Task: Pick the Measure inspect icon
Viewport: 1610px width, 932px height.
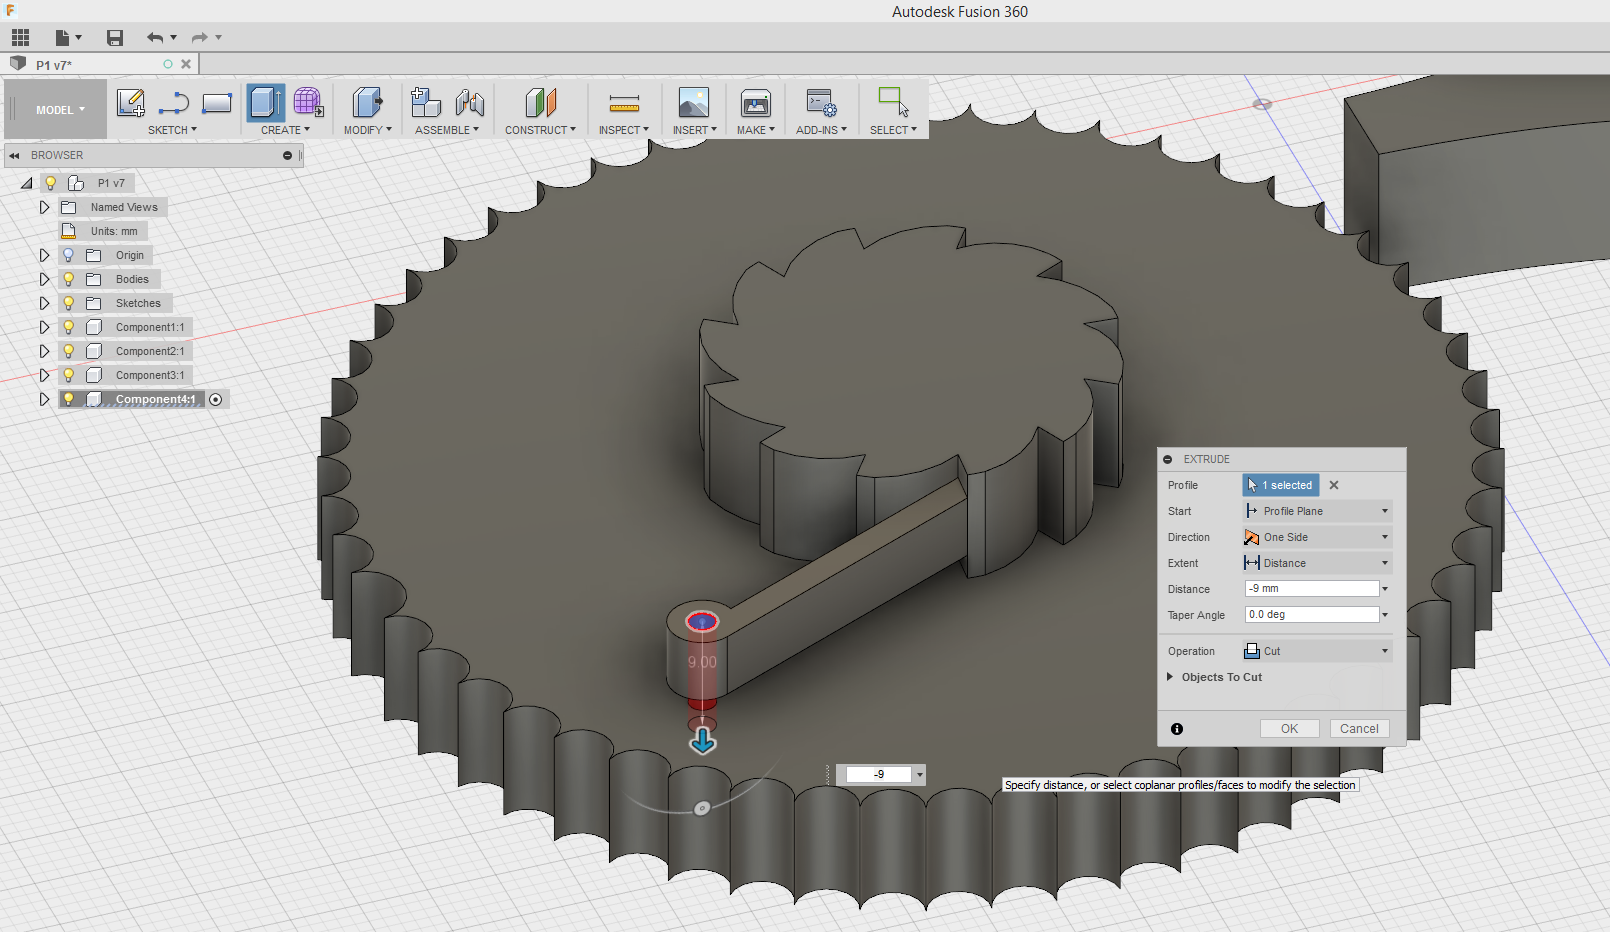Action: [624, 102]
